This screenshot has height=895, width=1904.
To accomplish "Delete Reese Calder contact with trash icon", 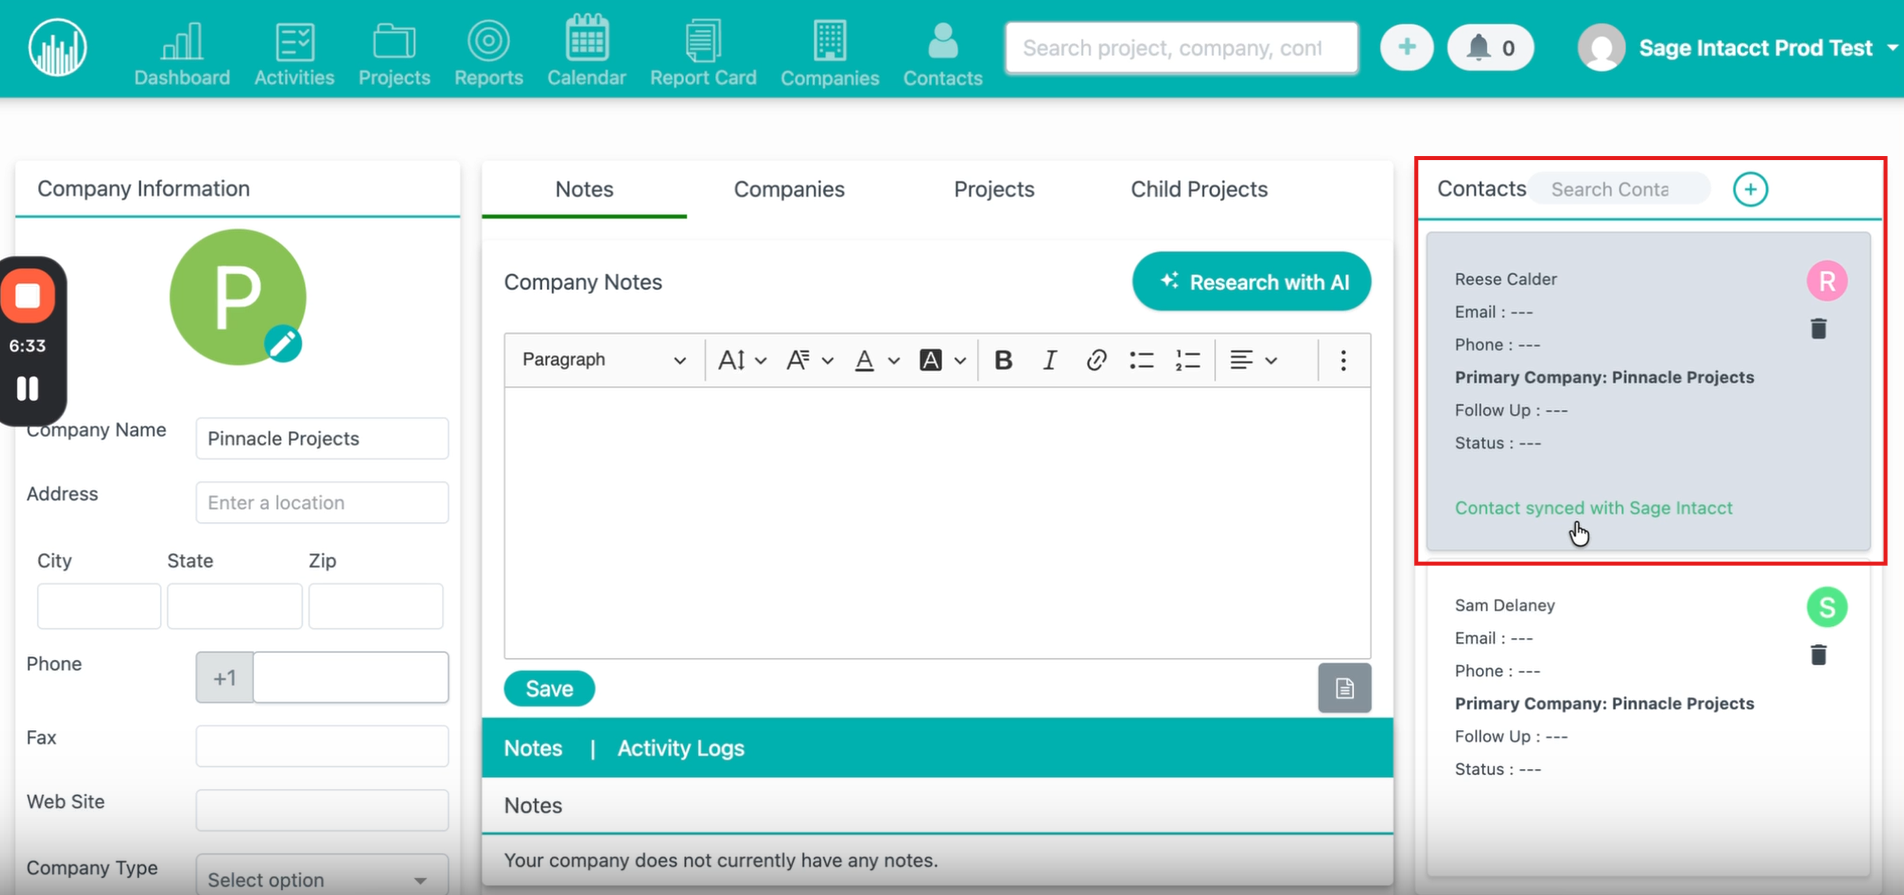I will point(1818,329).
